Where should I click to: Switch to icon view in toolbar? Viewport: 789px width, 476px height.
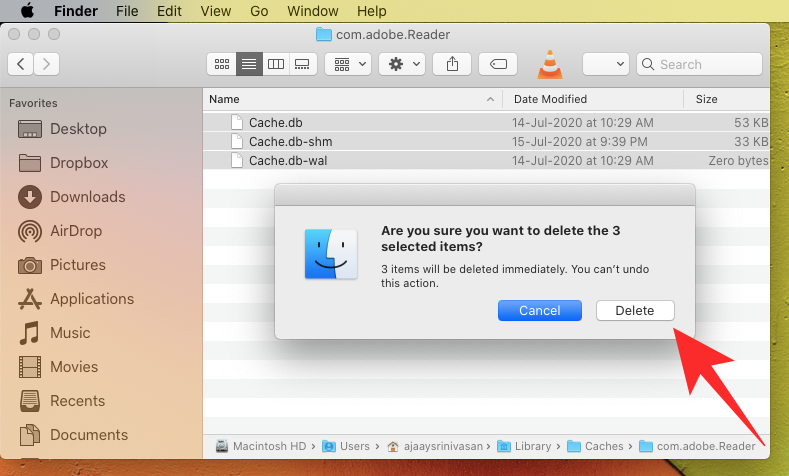(221, 64)
